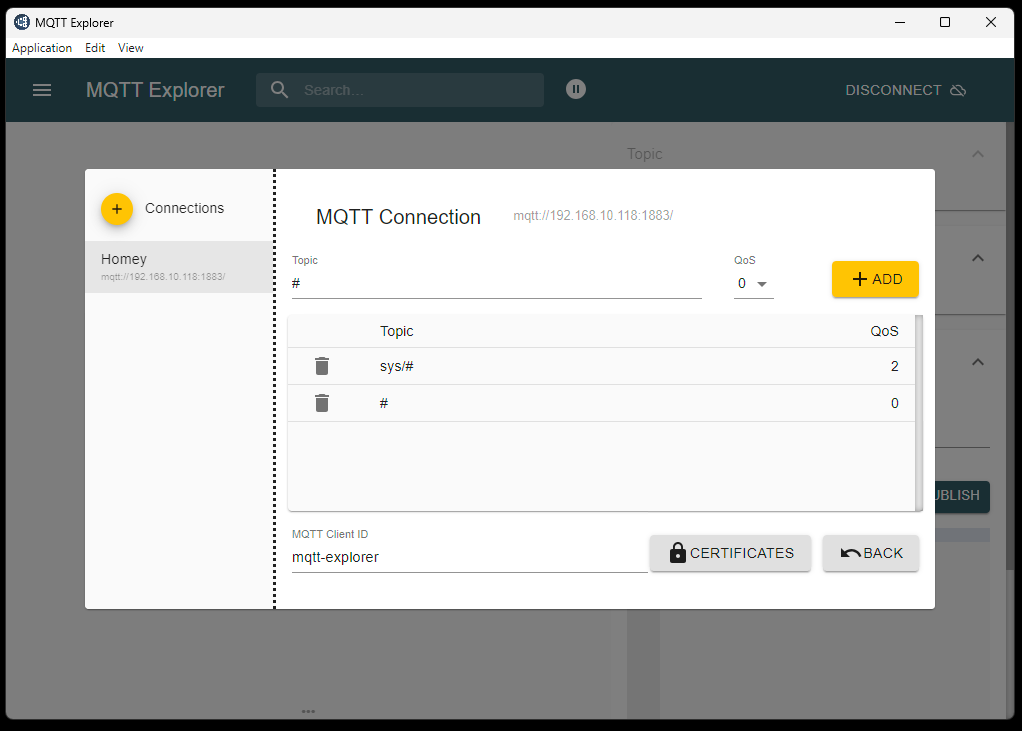Screen dimensions: 1022x731
Task: Click the Connections label
Action: pyautogui.click(x=184, y=208)
